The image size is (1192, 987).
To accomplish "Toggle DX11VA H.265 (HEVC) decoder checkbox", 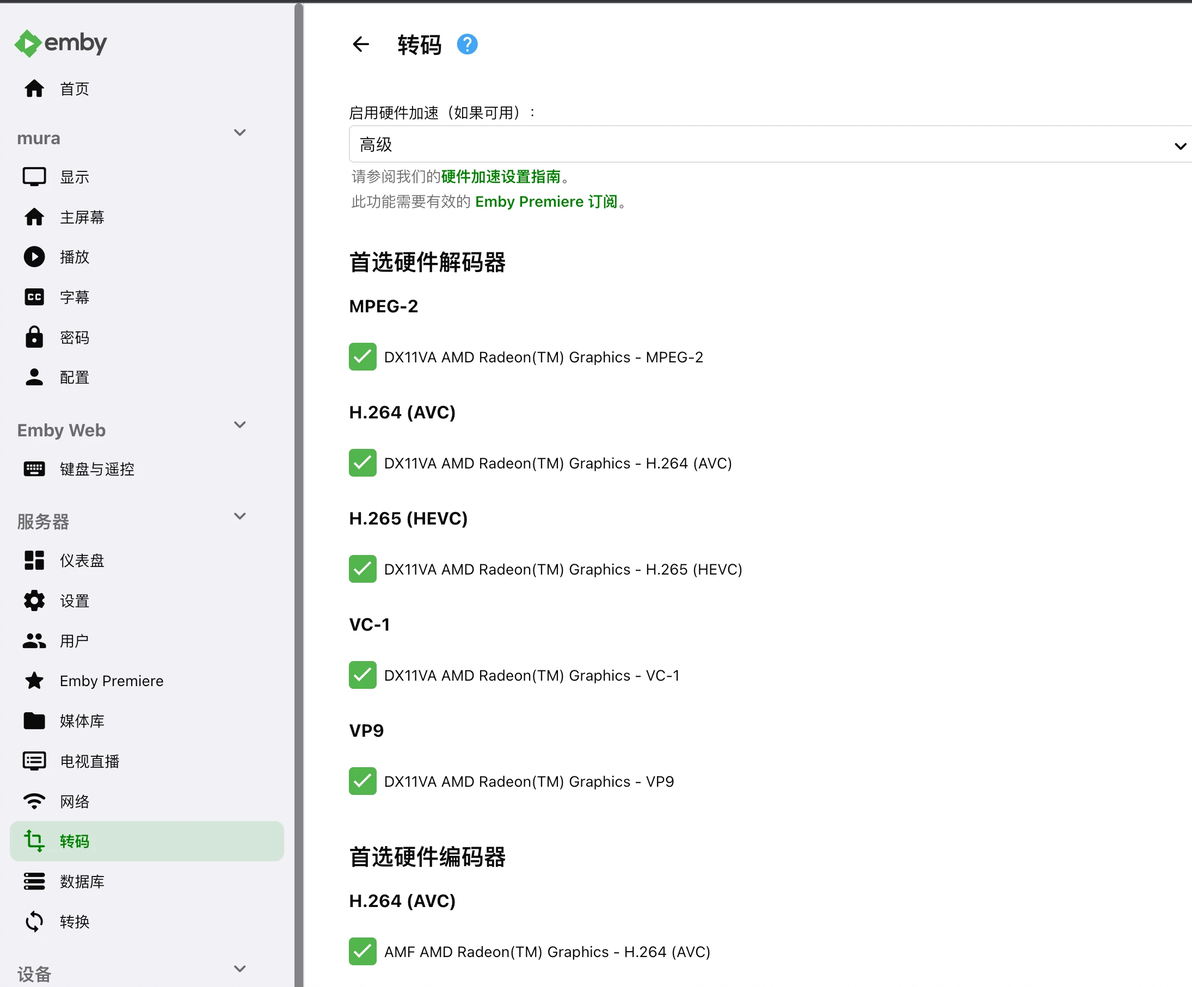I will pos(363,569).
